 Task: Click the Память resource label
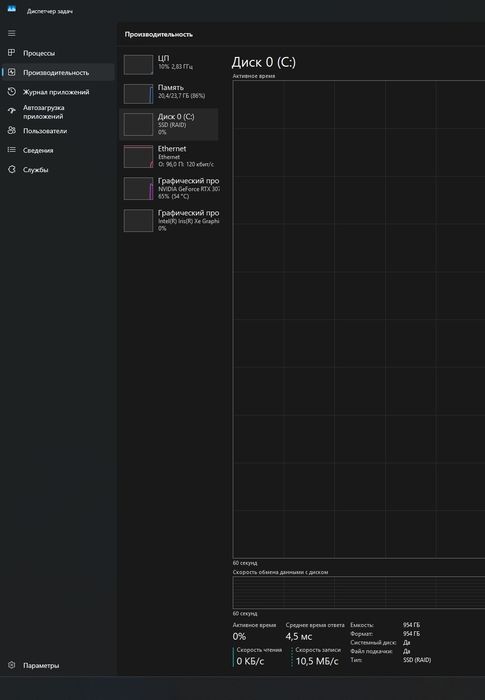[x=171, y=88]
